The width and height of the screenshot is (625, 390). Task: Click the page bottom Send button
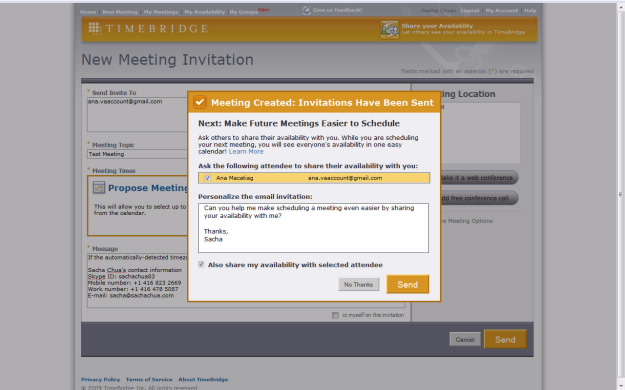coord(505,339)
